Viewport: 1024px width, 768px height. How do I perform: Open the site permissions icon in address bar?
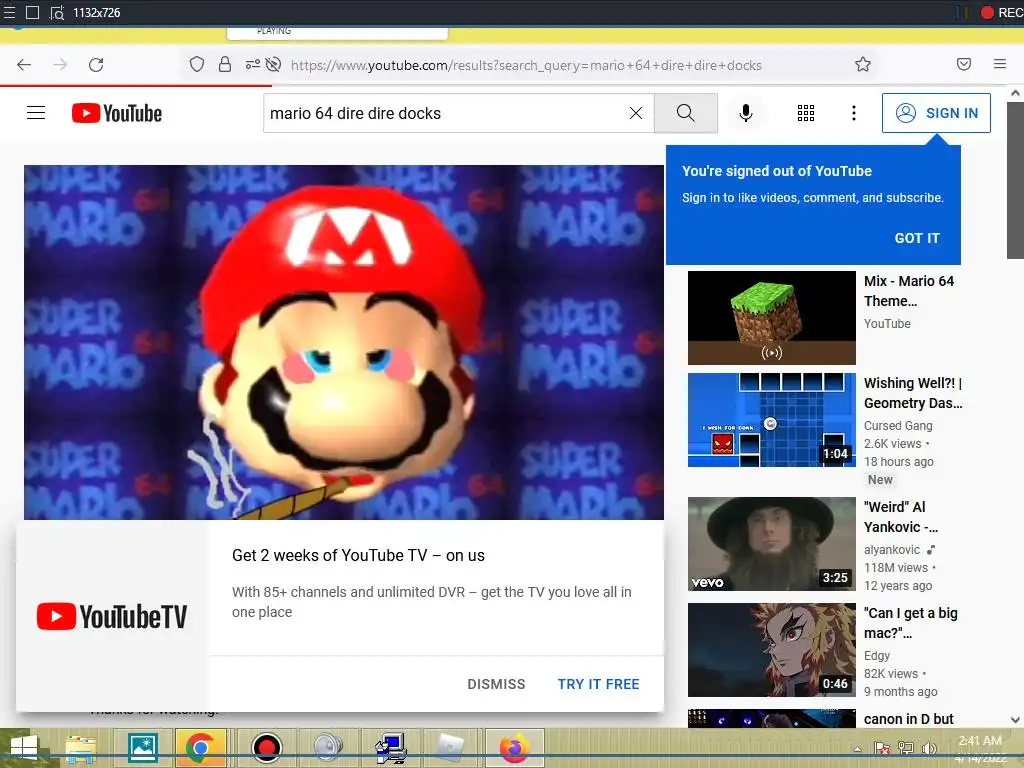click(252, 64)
